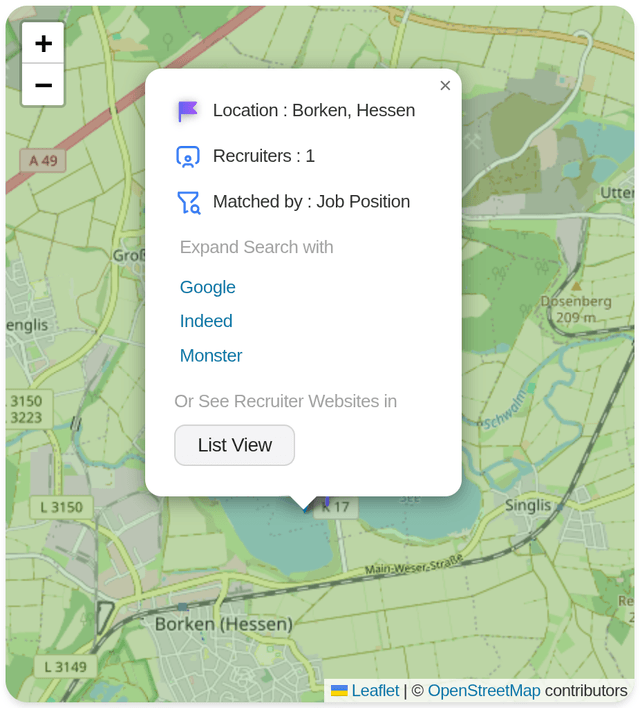Image resolution: width=640 pixels, height=708 pixels.
Task: Open the Monster search link
Action: [211, 355]
